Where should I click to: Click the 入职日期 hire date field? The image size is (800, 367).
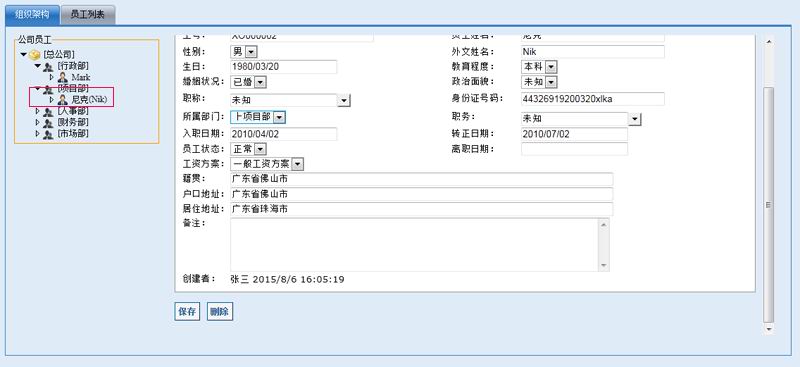[284, 134]
